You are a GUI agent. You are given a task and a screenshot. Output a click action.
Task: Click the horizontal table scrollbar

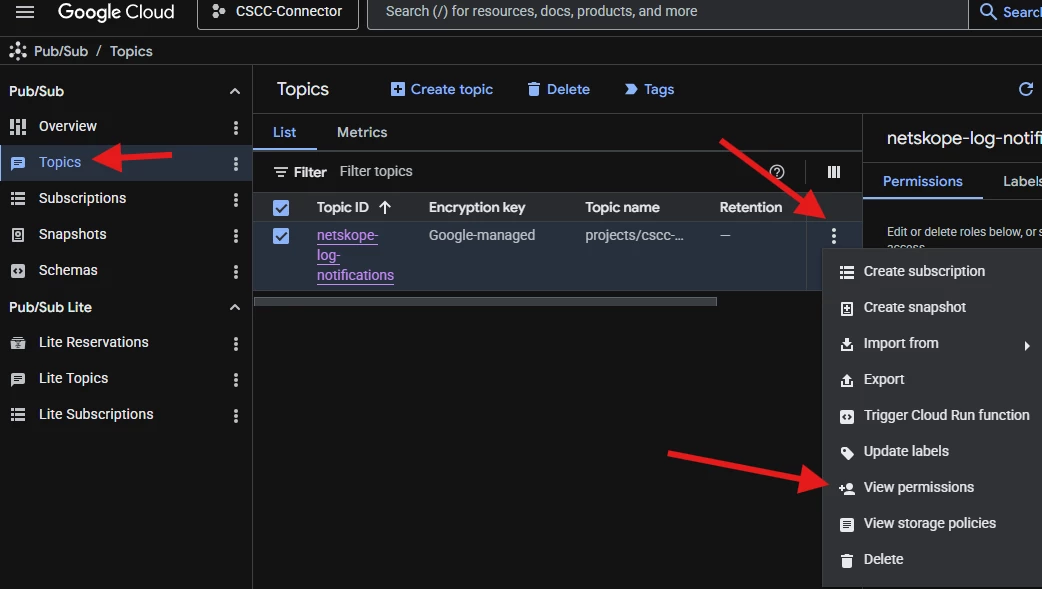[x=485, y=302]
